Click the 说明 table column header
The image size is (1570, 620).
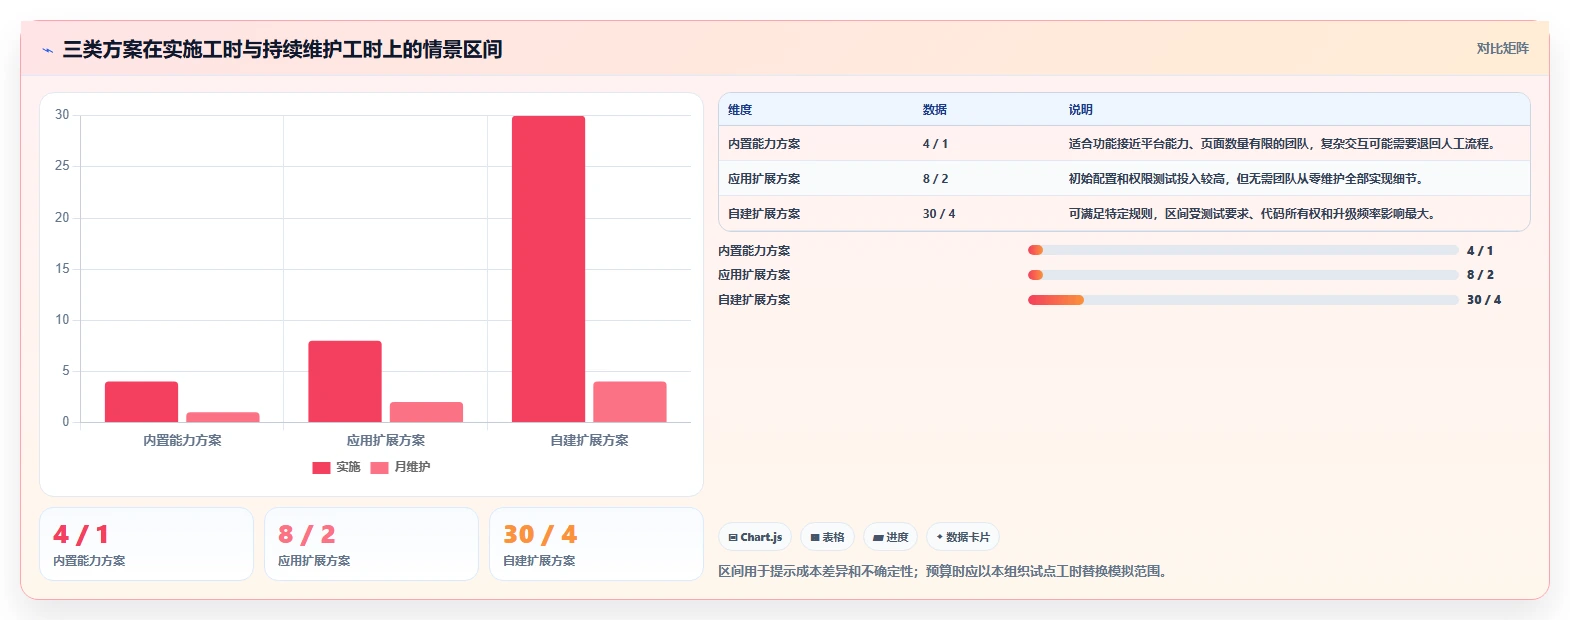[1080, 110]
